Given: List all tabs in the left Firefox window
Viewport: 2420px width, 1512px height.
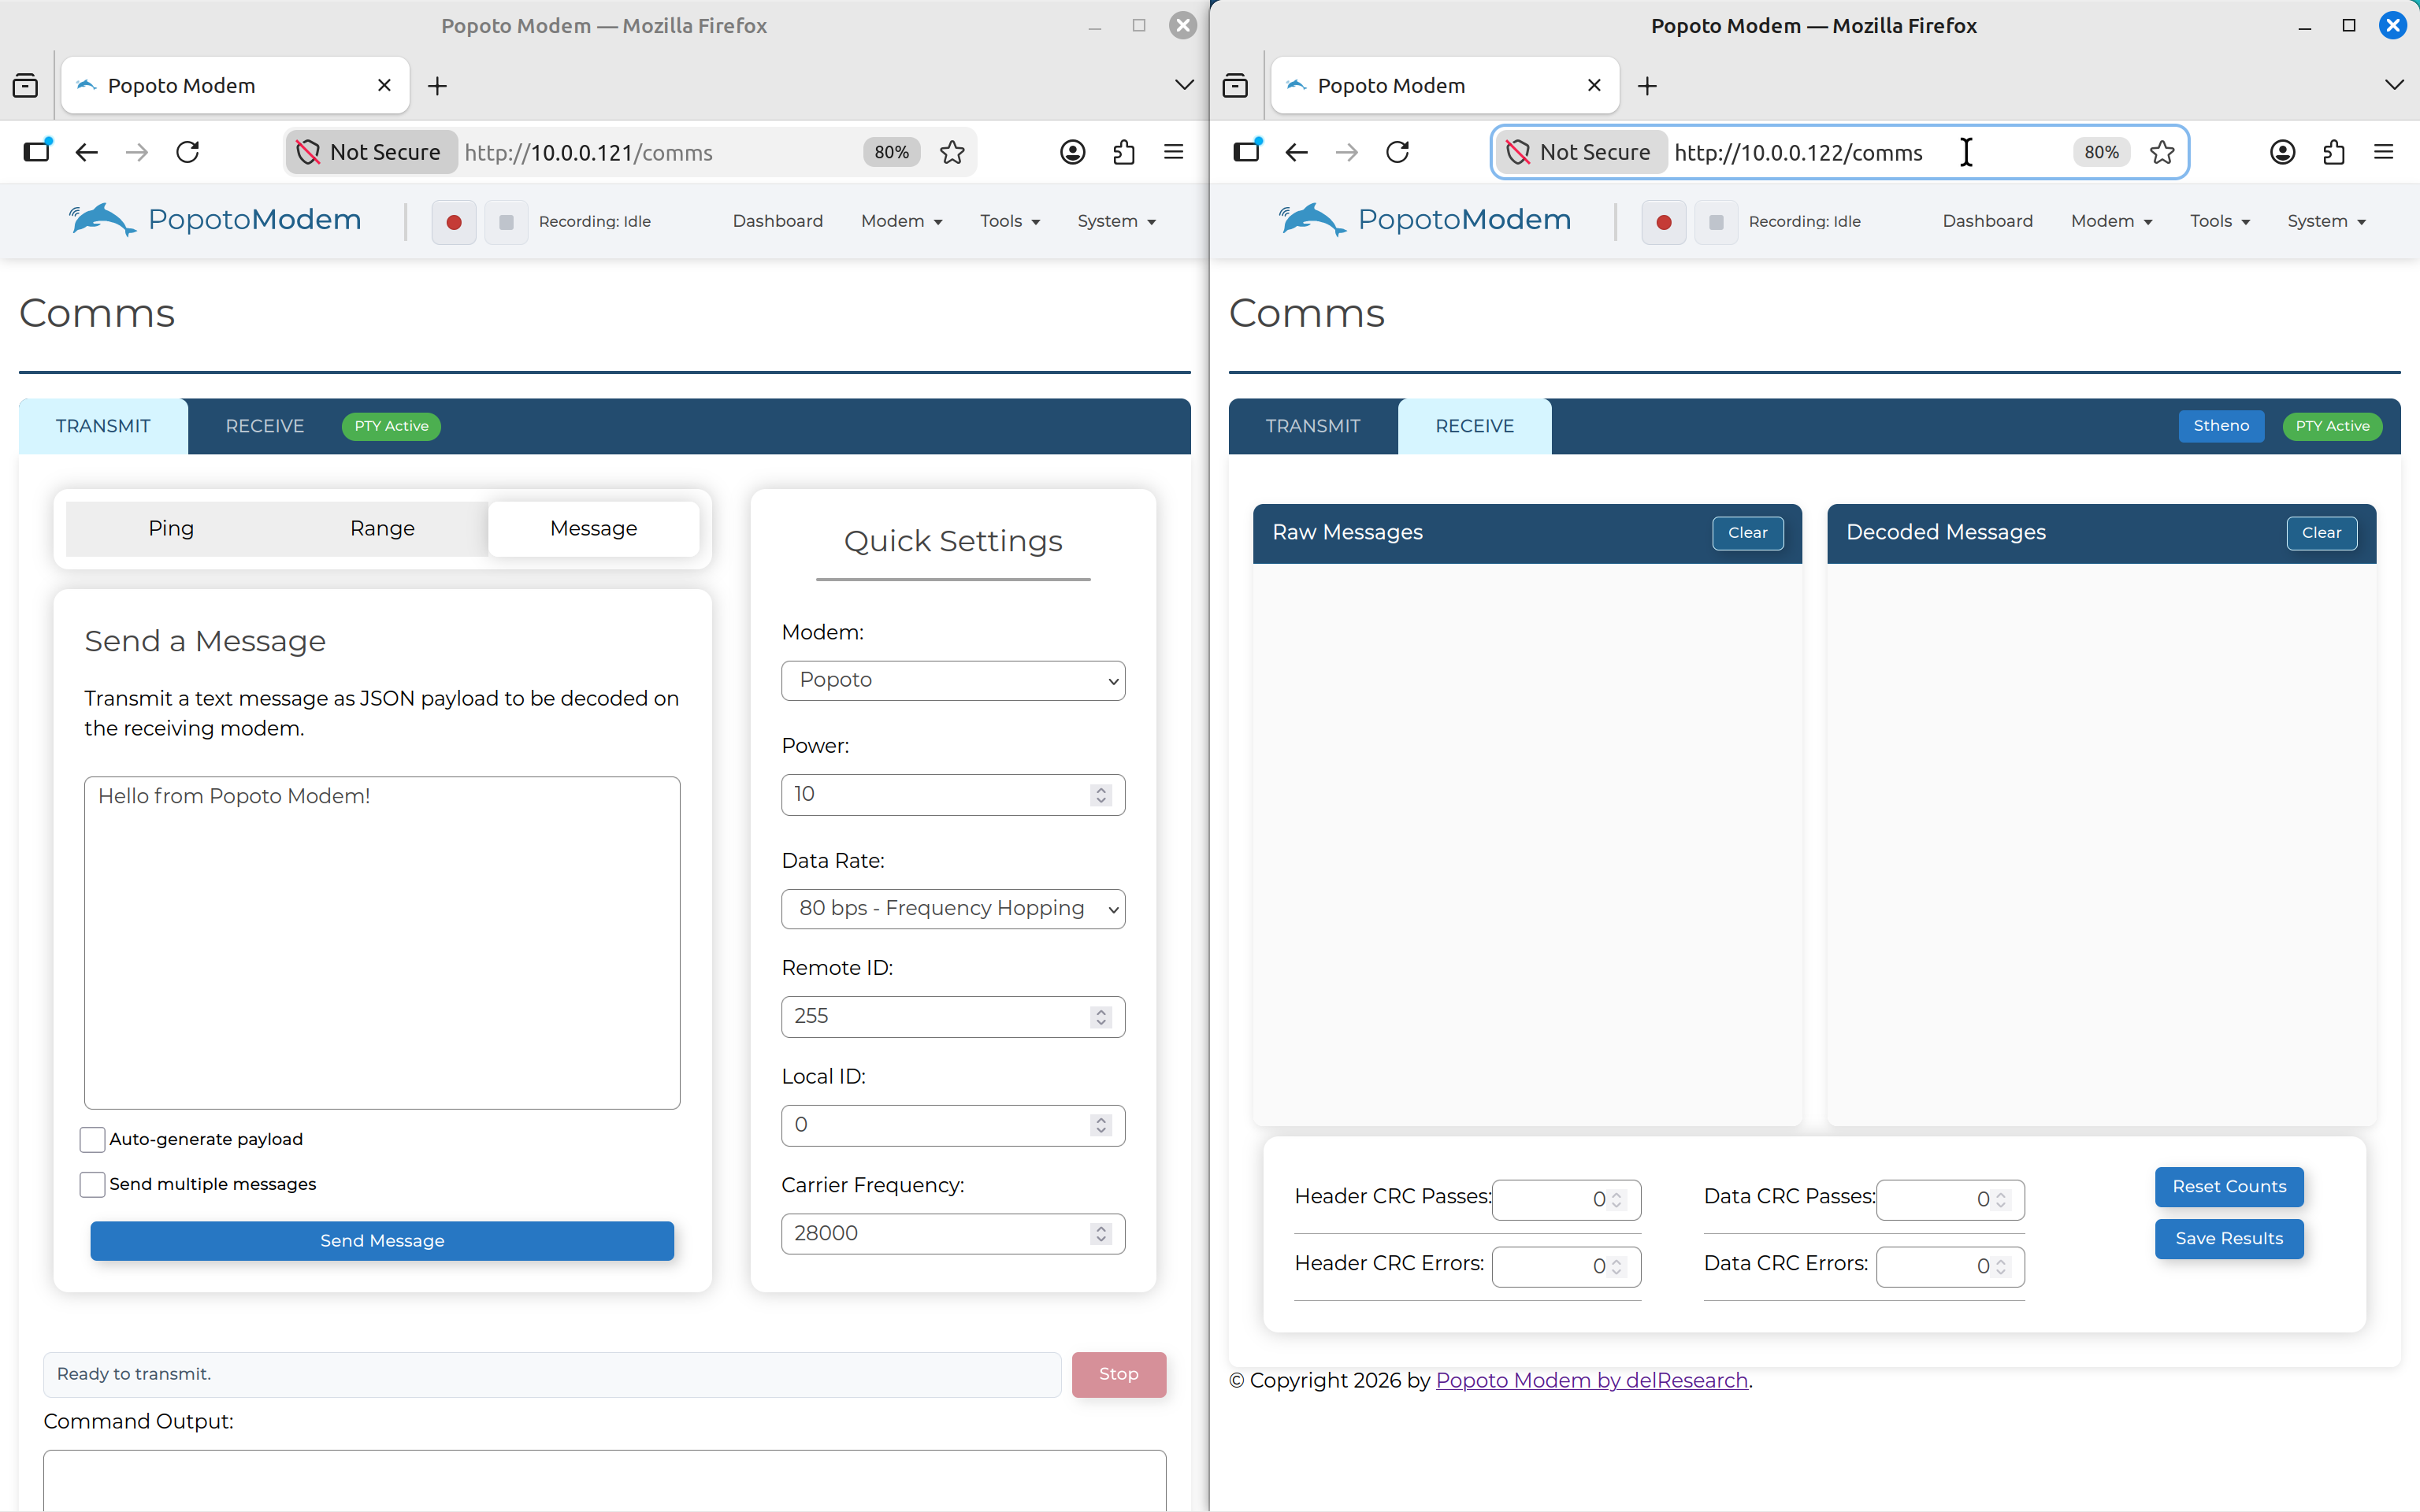Looking at the screenshot, I should pyautogui.click(x=1184, y=86).
